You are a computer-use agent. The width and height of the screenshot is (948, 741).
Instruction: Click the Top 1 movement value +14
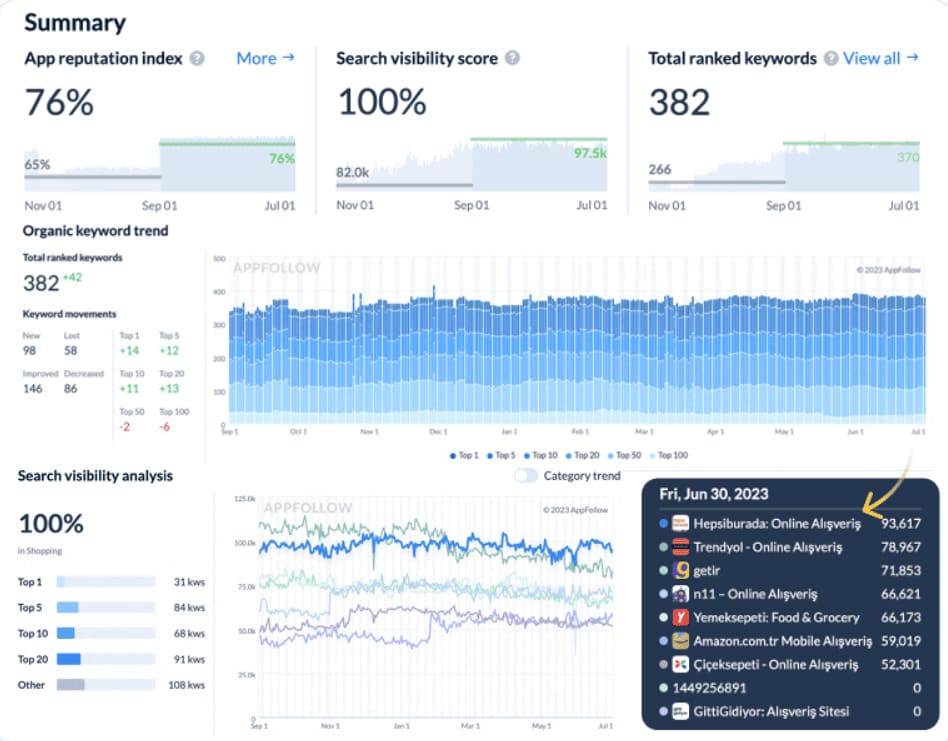[129, 351]
